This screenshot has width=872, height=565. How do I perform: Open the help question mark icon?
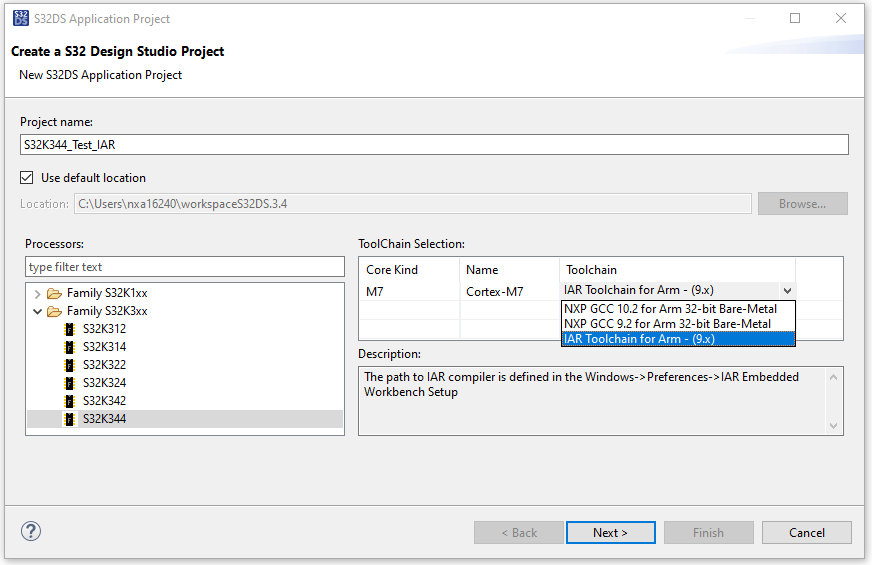pos(31,531)
